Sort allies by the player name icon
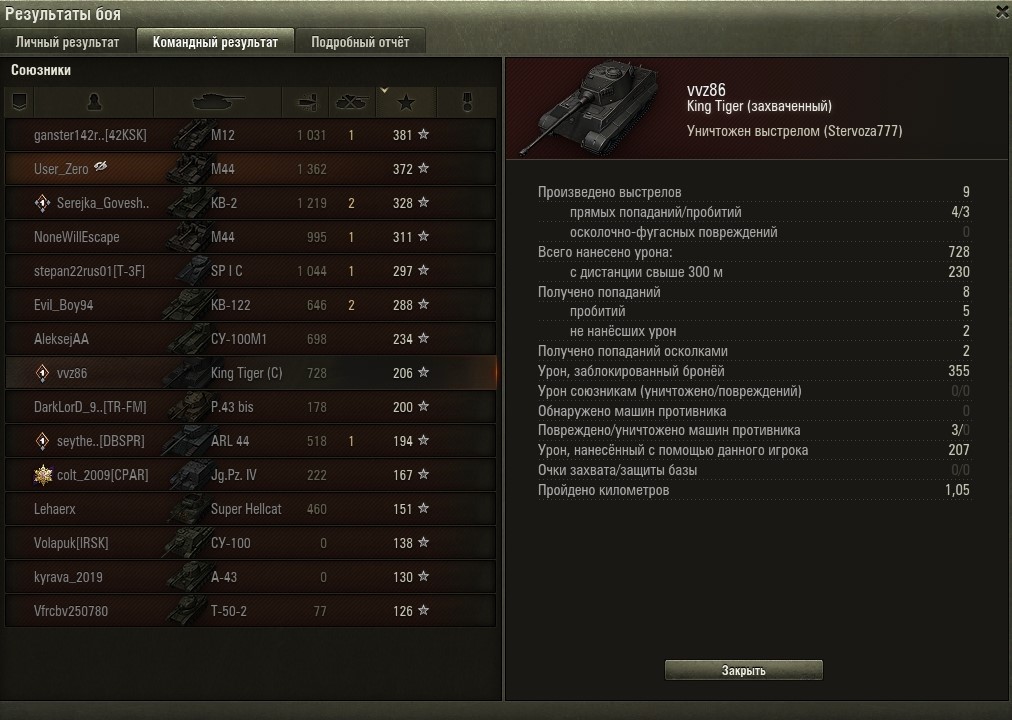 pos(94,102)
